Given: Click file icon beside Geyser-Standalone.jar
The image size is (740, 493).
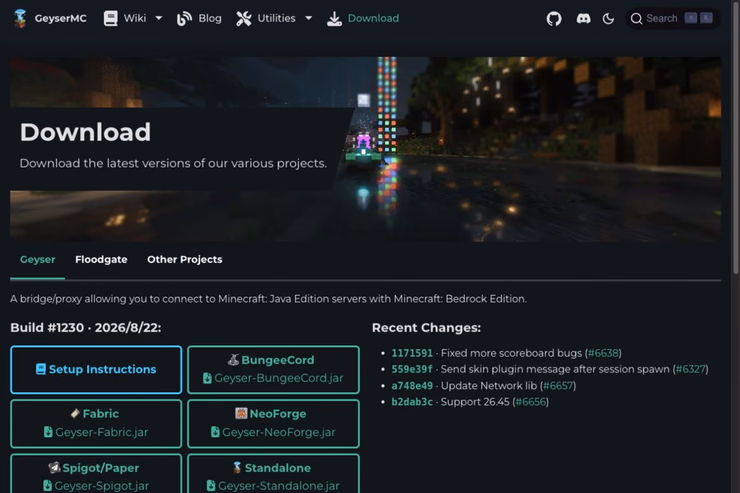Looking at the screenshot, I should (x=211, y=485).
